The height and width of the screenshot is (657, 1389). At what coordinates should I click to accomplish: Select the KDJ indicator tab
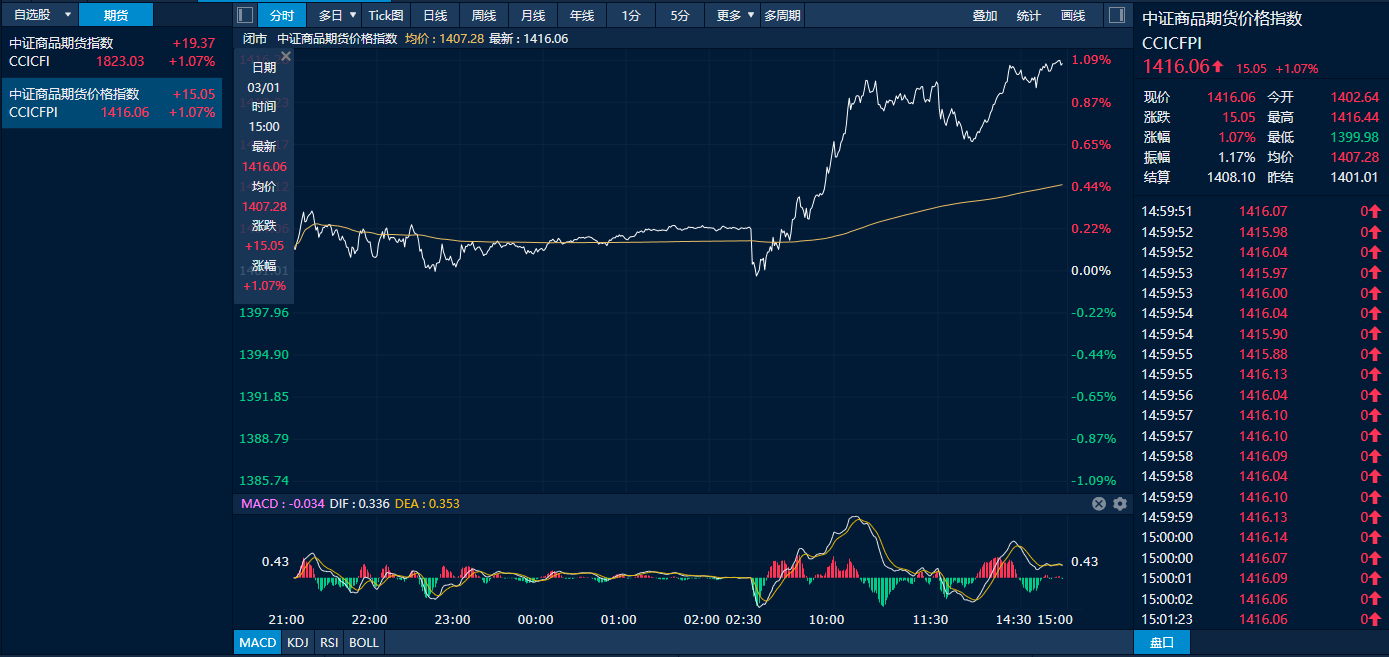(x=297, y=642)
